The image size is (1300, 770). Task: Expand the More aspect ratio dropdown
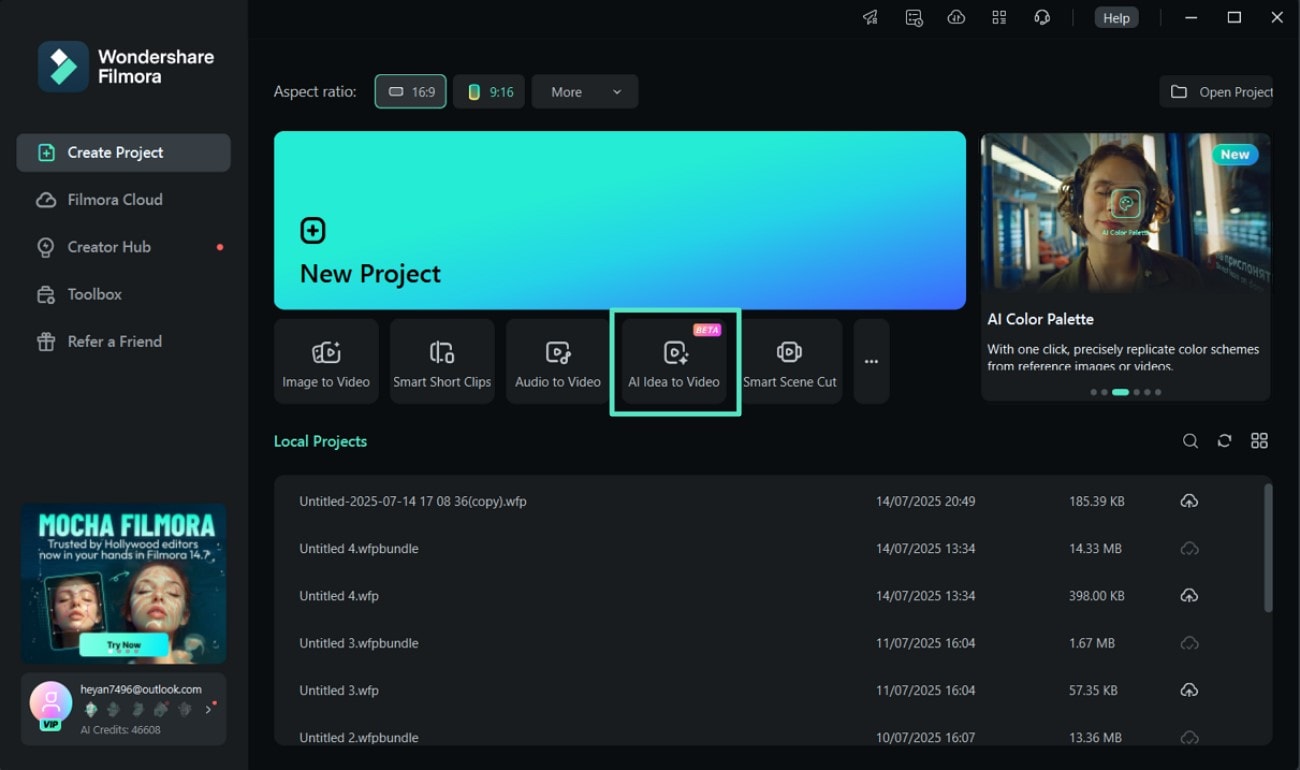[x=585, y=92]
